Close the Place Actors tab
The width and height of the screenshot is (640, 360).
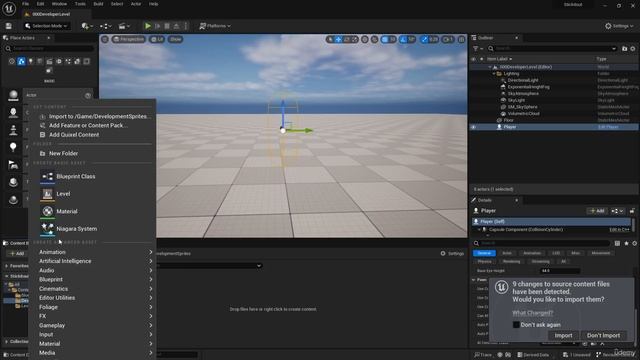(49, 38)
